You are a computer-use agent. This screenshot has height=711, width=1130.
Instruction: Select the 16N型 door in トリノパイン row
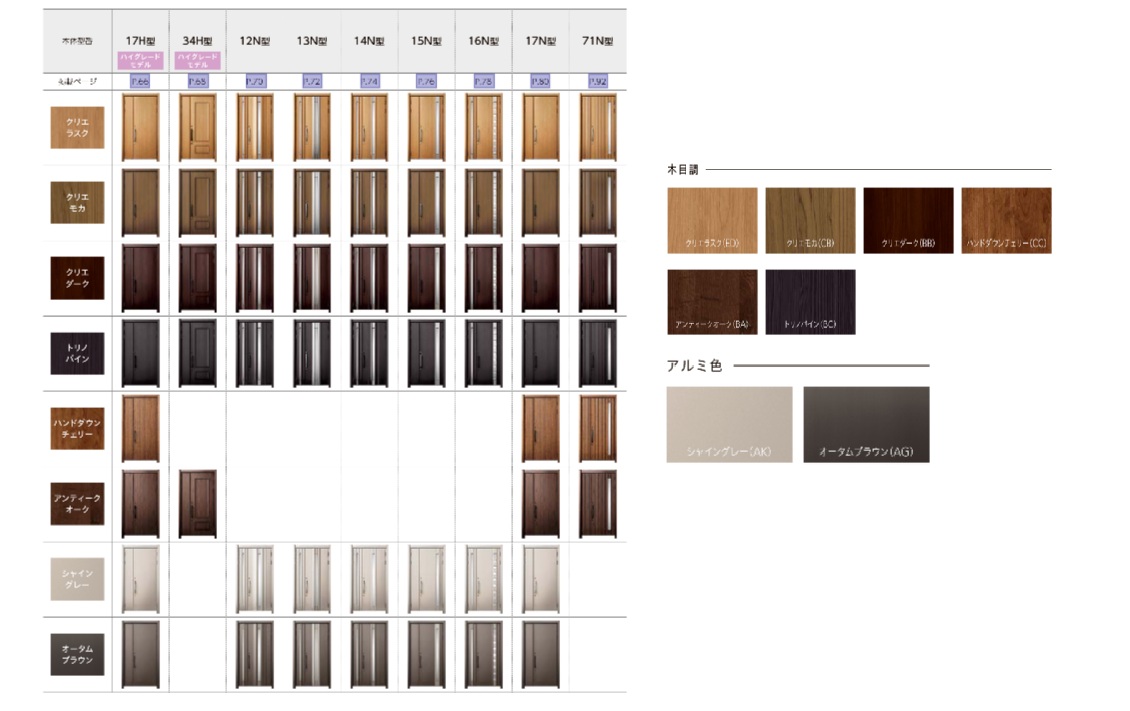point(484,354)
